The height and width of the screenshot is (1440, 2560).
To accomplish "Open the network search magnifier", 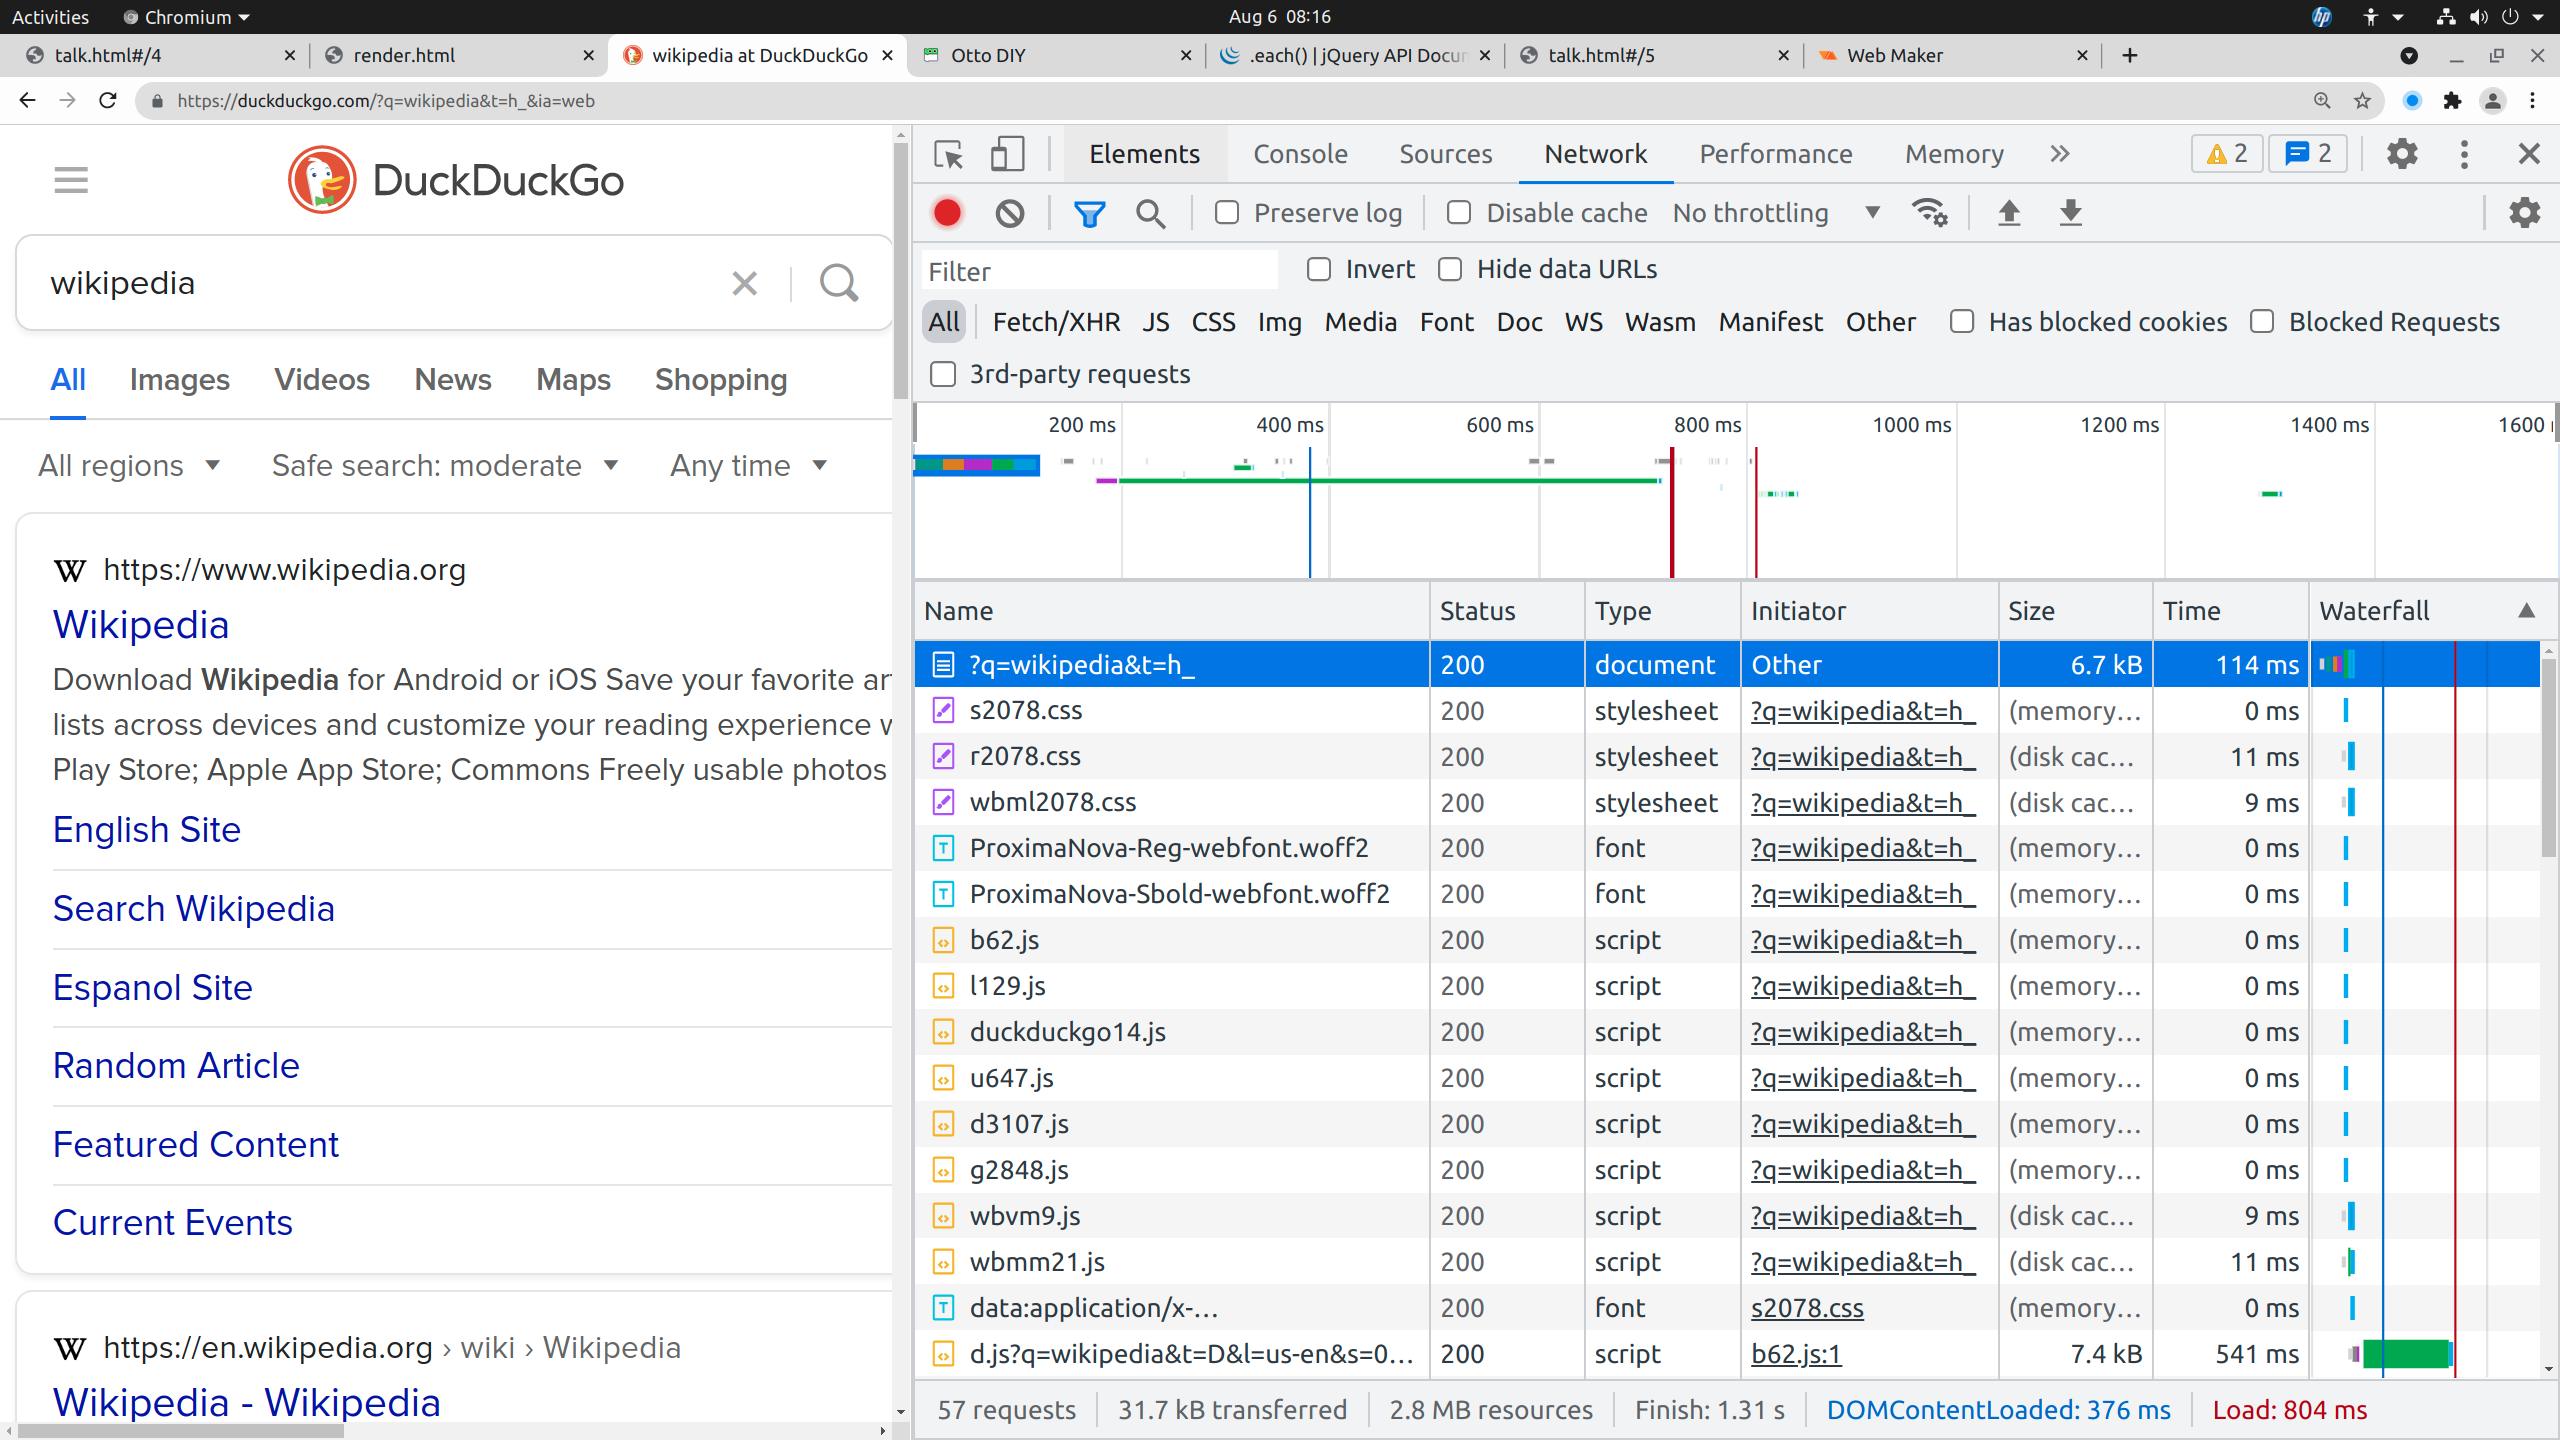I will 1151,213.
